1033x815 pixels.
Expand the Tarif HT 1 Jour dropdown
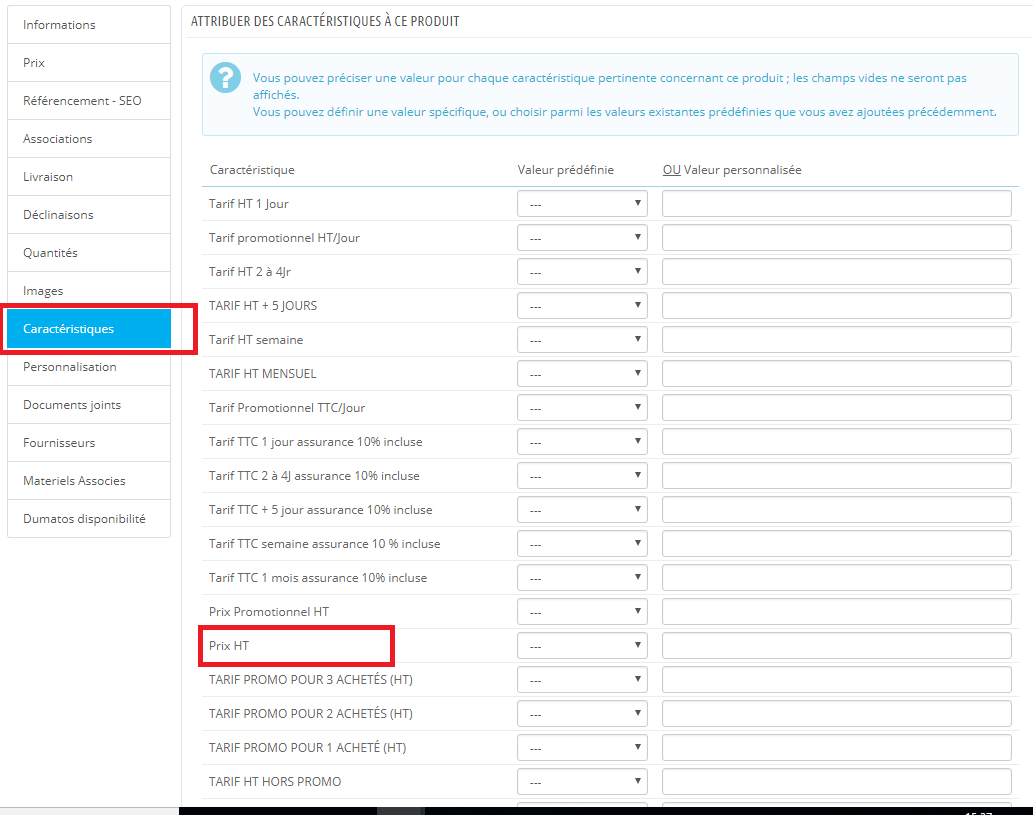coord(582,204)
